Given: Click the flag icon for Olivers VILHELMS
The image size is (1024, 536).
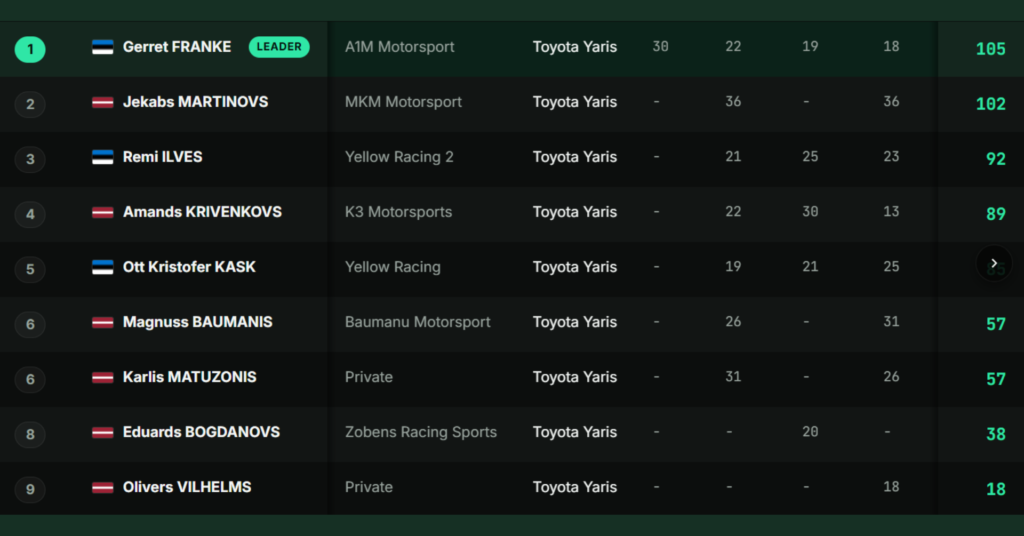Looking at the screenshot, I should 103,487.
